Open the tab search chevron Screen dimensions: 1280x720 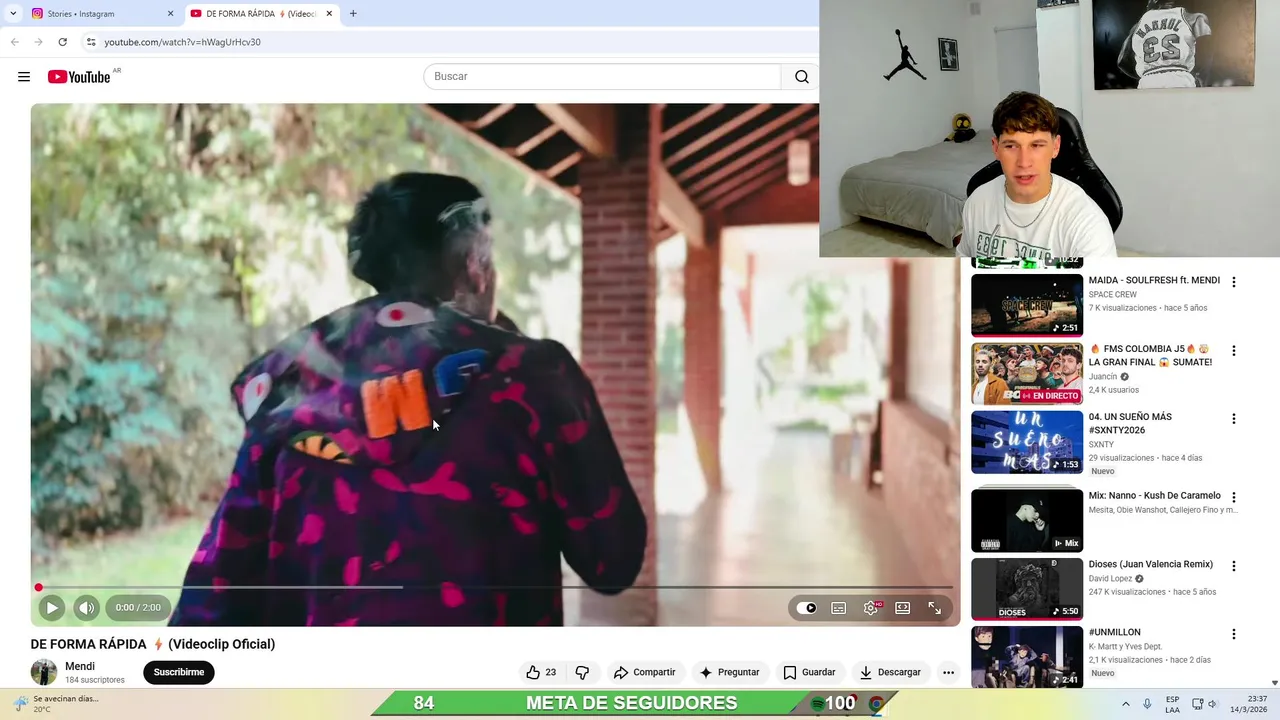click(13, 14)
